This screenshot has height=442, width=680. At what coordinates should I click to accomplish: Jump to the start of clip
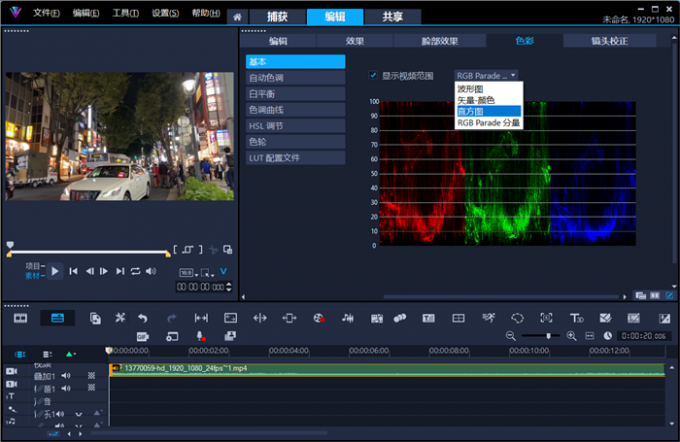tap(74, 272)
